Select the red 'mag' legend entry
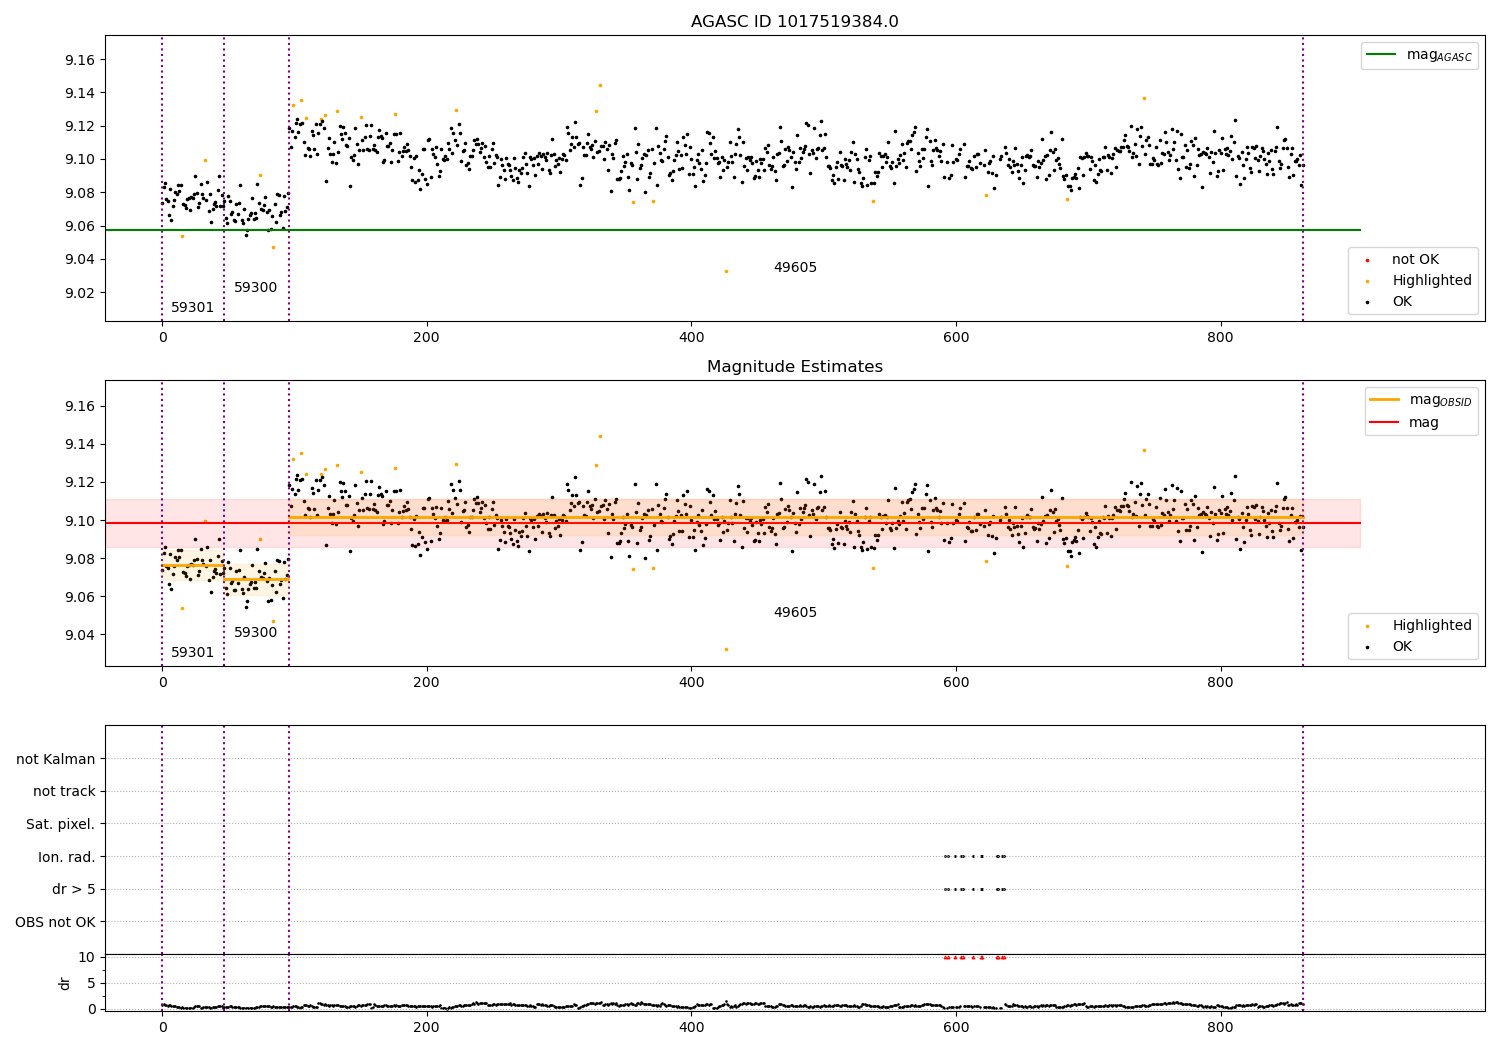 click(1404, 422)
